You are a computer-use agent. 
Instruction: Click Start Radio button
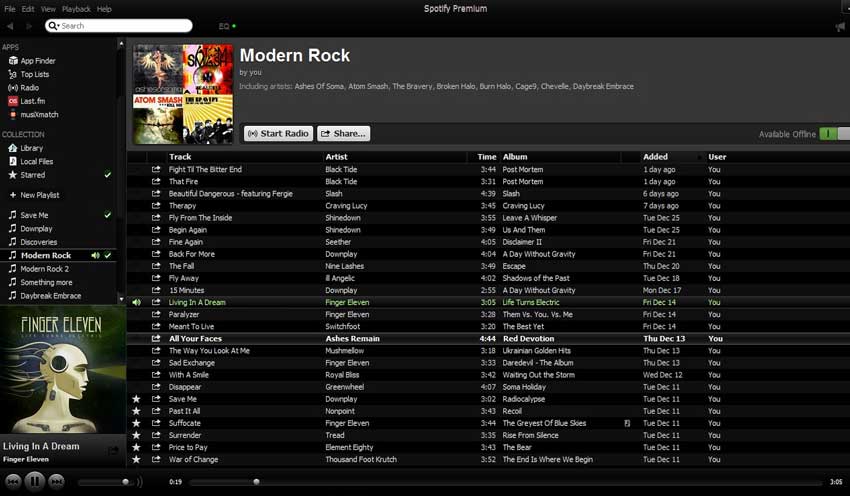tap(278, 133)
